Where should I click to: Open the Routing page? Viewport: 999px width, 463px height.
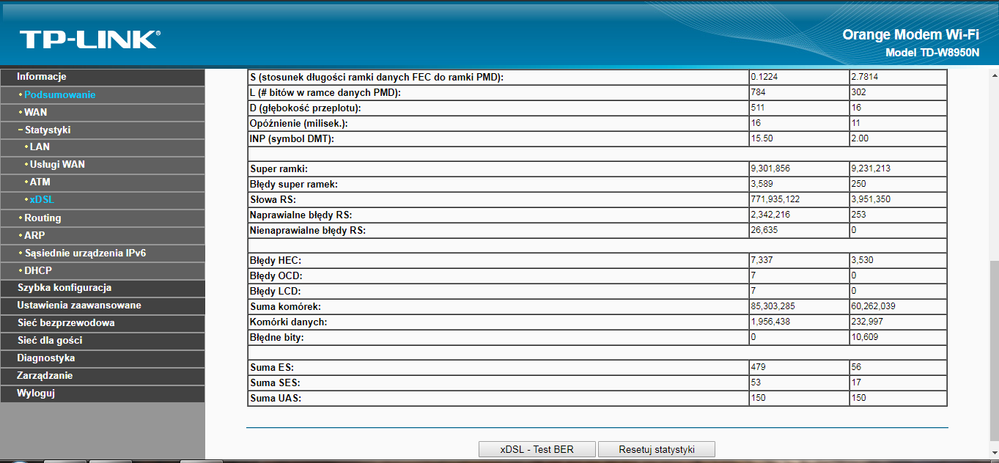(x=43, y=218)
